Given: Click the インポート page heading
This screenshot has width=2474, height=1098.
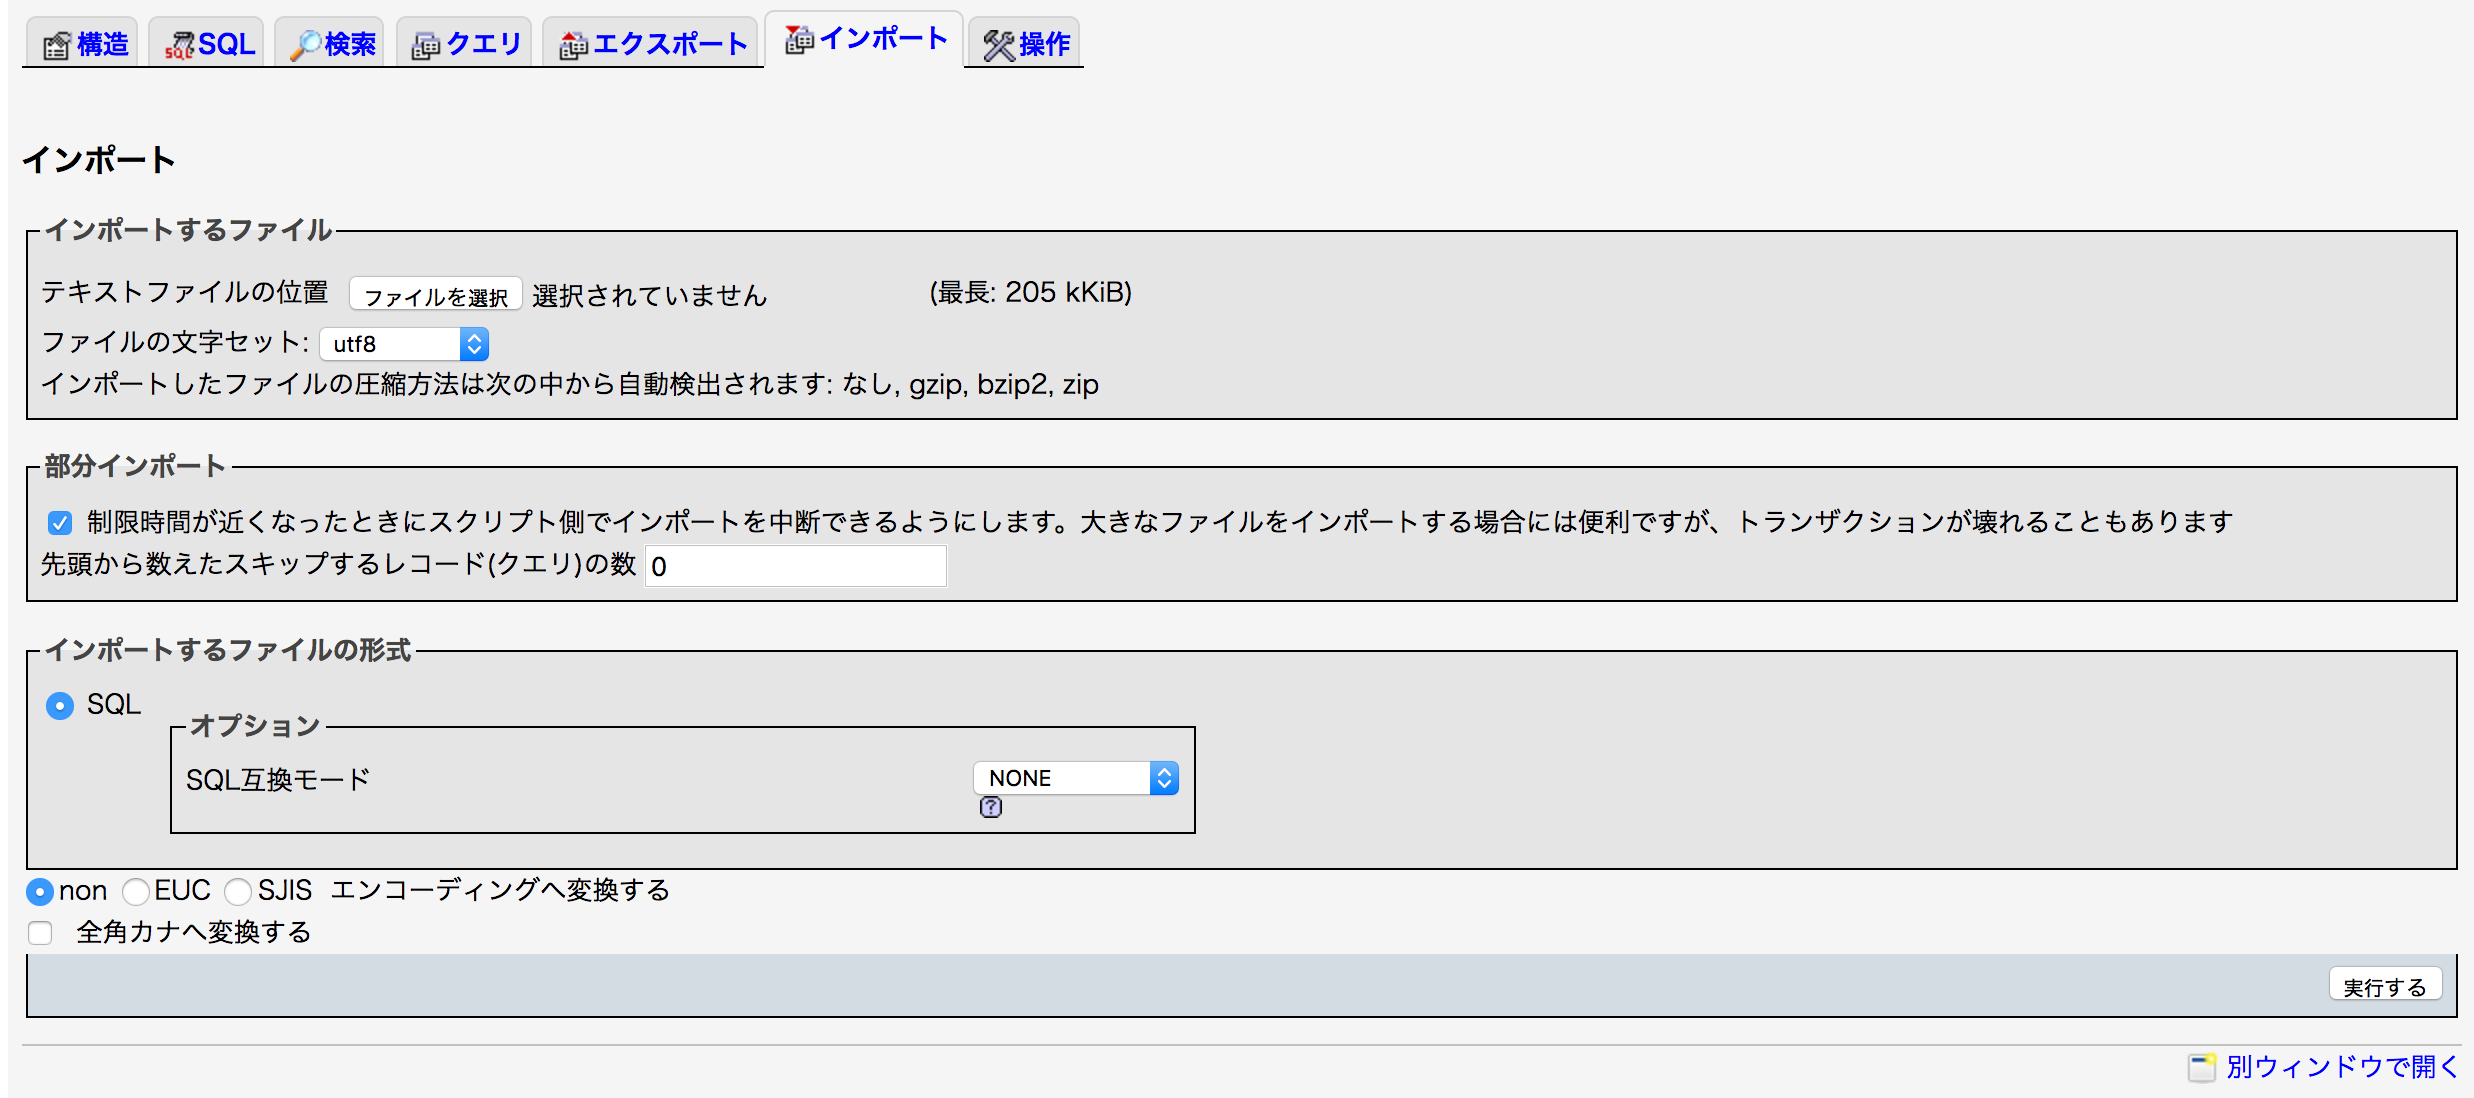Looking at the screenshot, I should click(99, 160).
